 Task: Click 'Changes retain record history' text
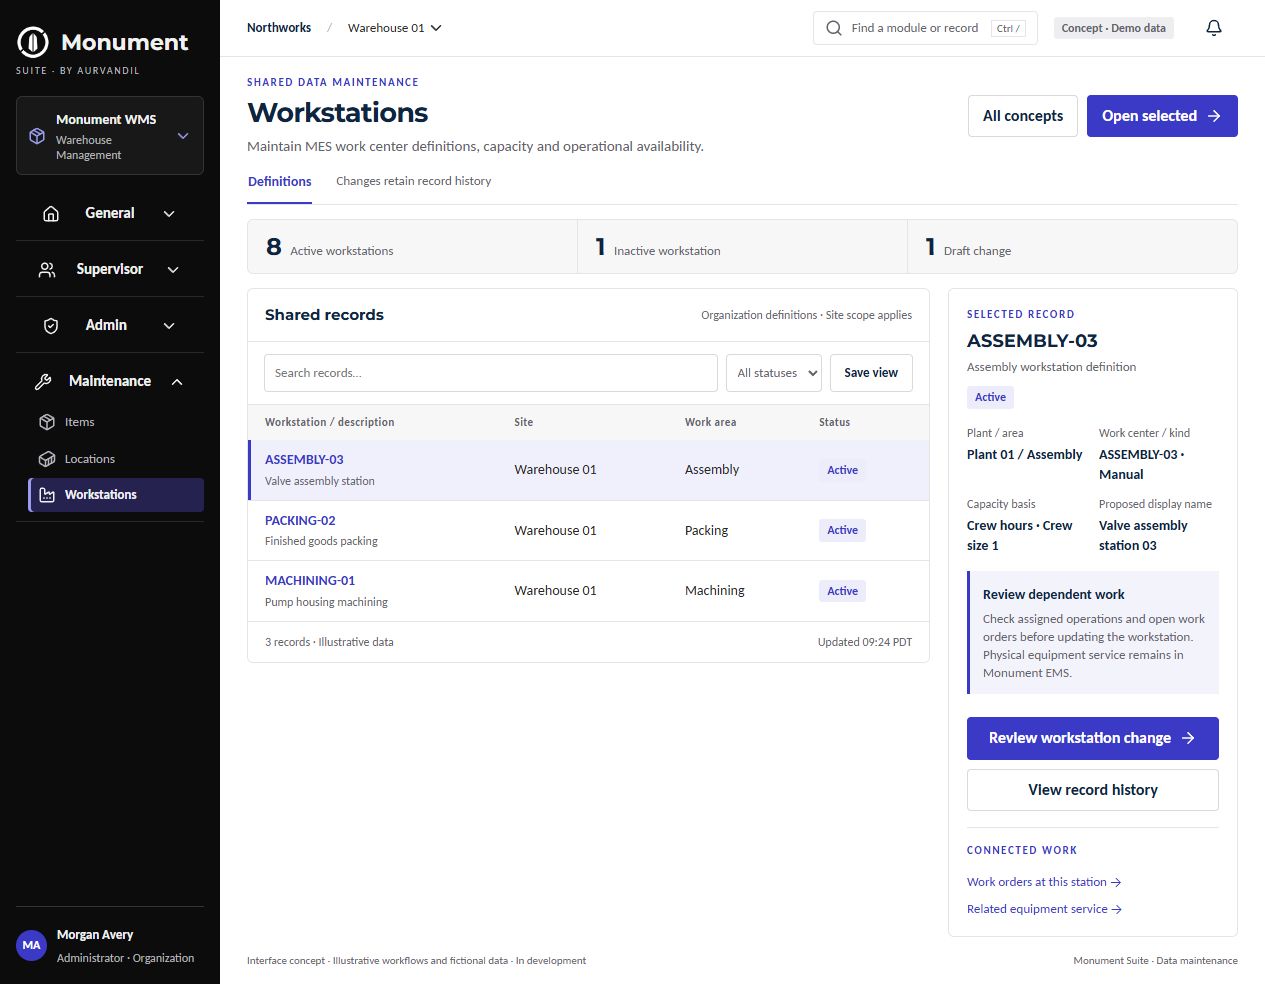(x=414, y=181)
